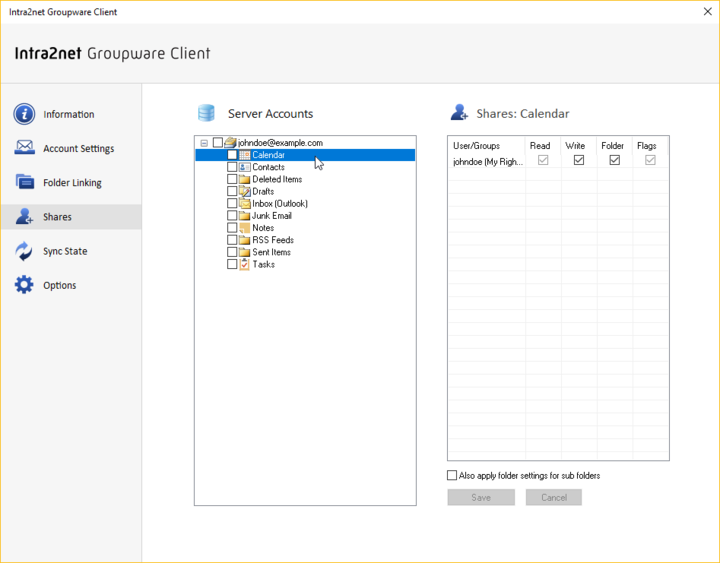Select the Shares sidebar entry
The height and width of the screenshot is (563, 720).
71,217
